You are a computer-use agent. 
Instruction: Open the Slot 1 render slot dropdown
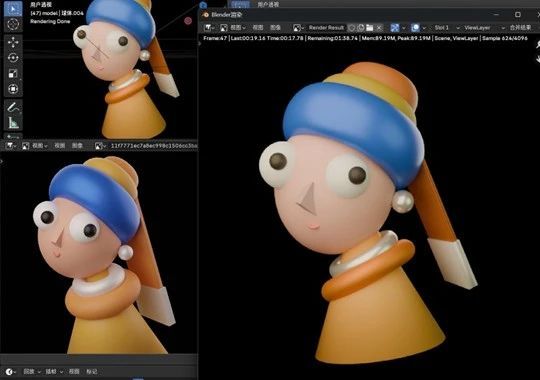[446, 28]
